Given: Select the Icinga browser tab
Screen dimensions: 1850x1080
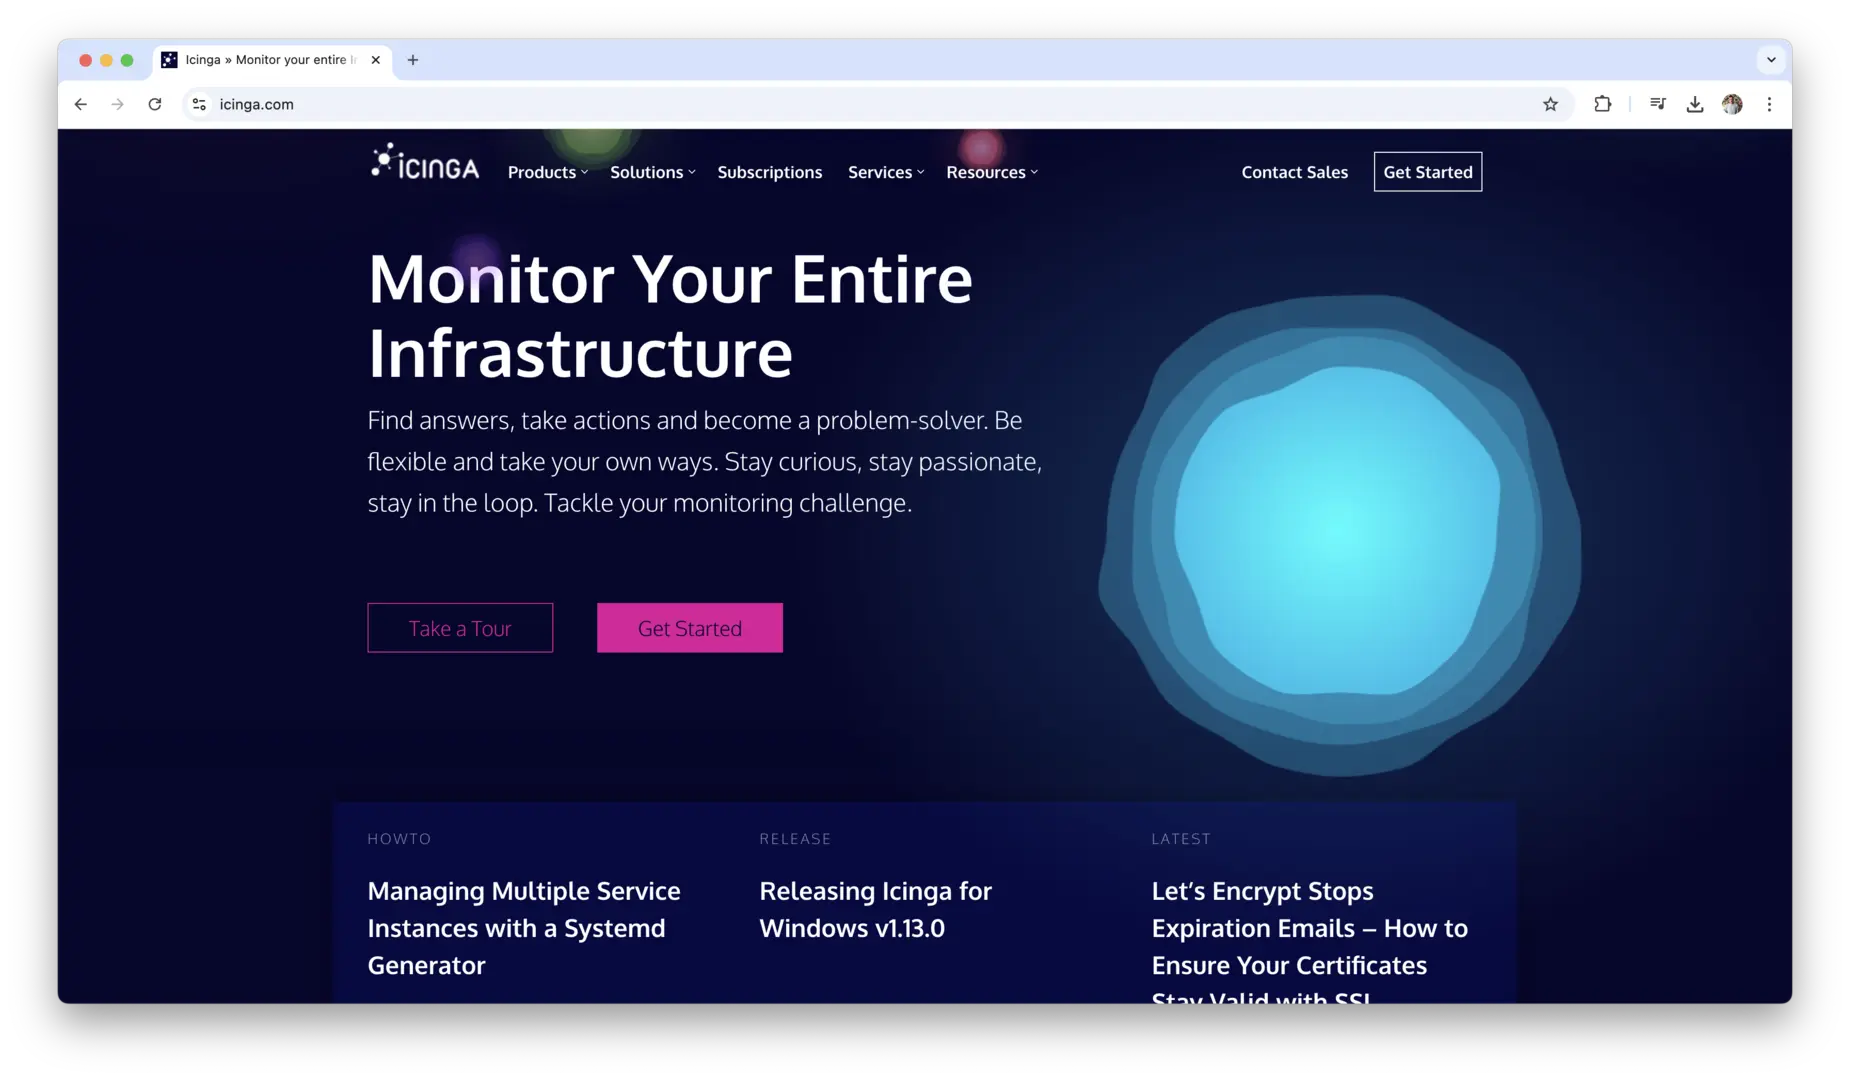Looking at the screenshot, I should [271, 60].
